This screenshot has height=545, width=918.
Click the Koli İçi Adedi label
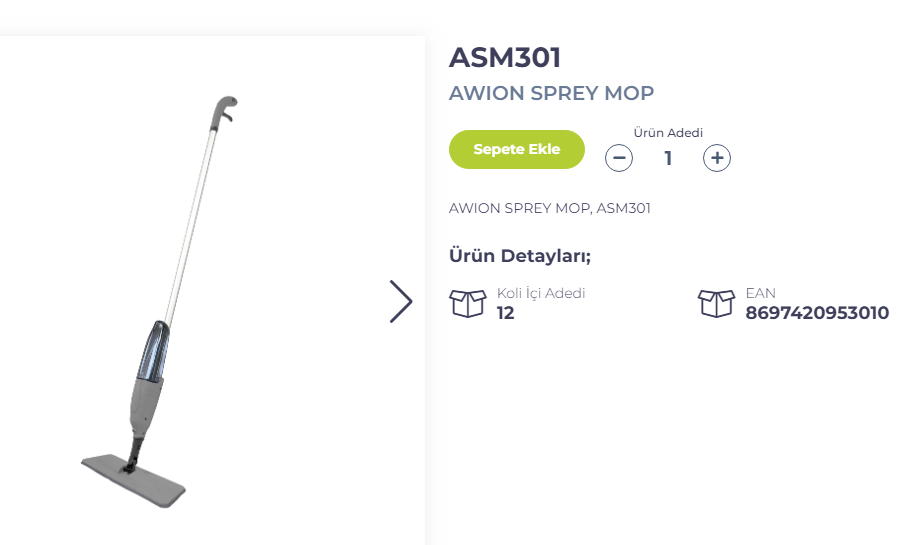coord(541,293)
